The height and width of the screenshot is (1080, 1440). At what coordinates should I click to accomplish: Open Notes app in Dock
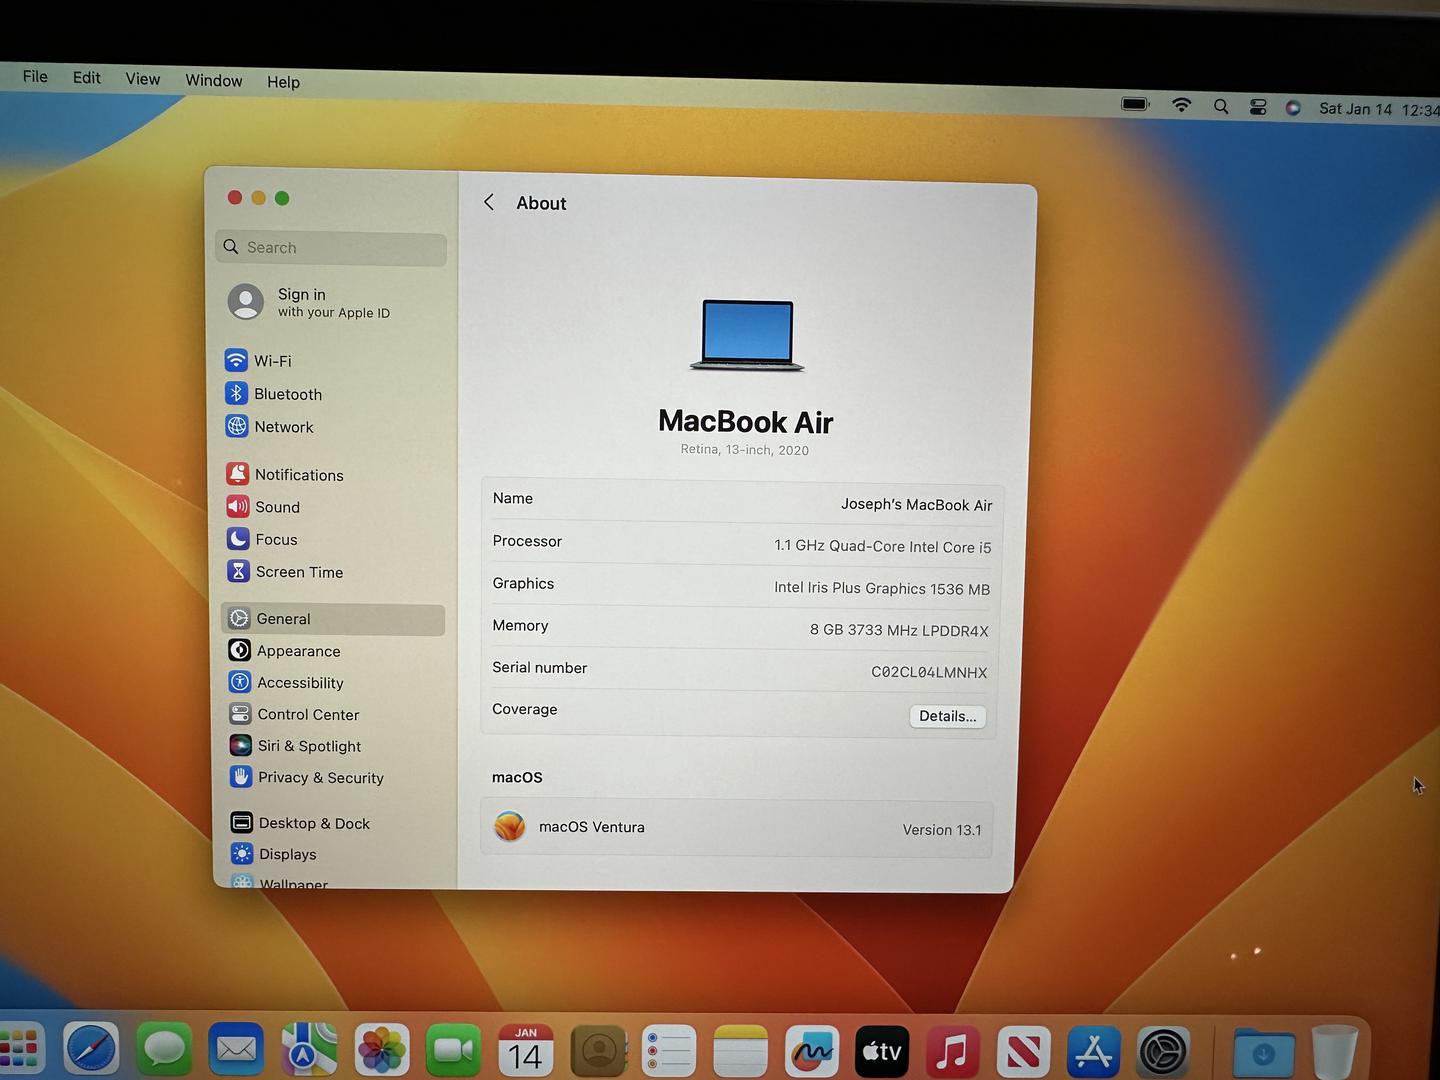(x=740, y=1052)
